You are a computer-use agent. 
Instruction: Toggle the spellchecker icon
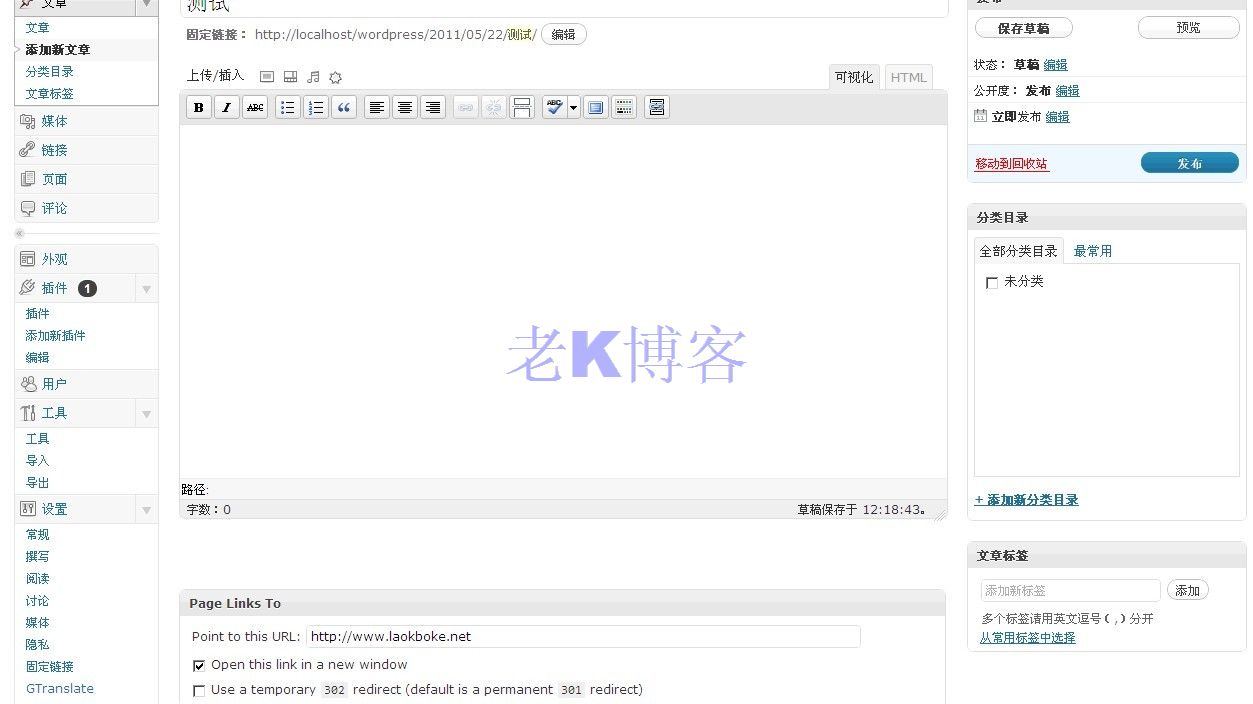(x=555, y=107)
